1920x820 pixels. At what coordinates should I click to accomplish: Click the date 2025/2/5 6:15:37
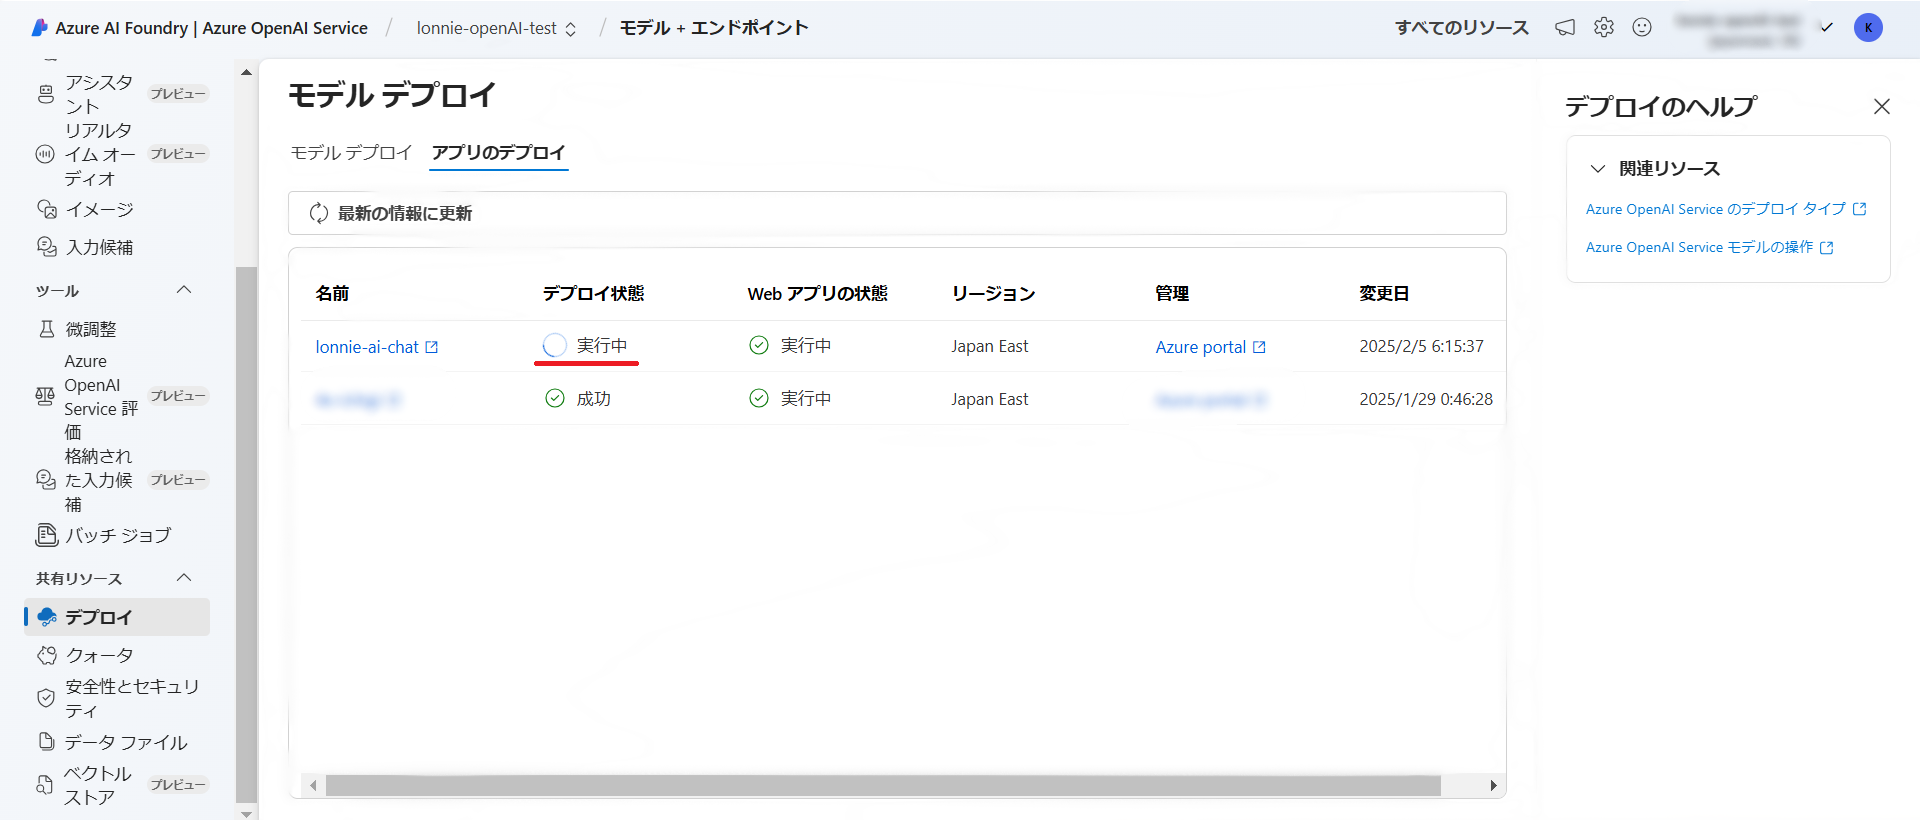(x=1421, y=346)
